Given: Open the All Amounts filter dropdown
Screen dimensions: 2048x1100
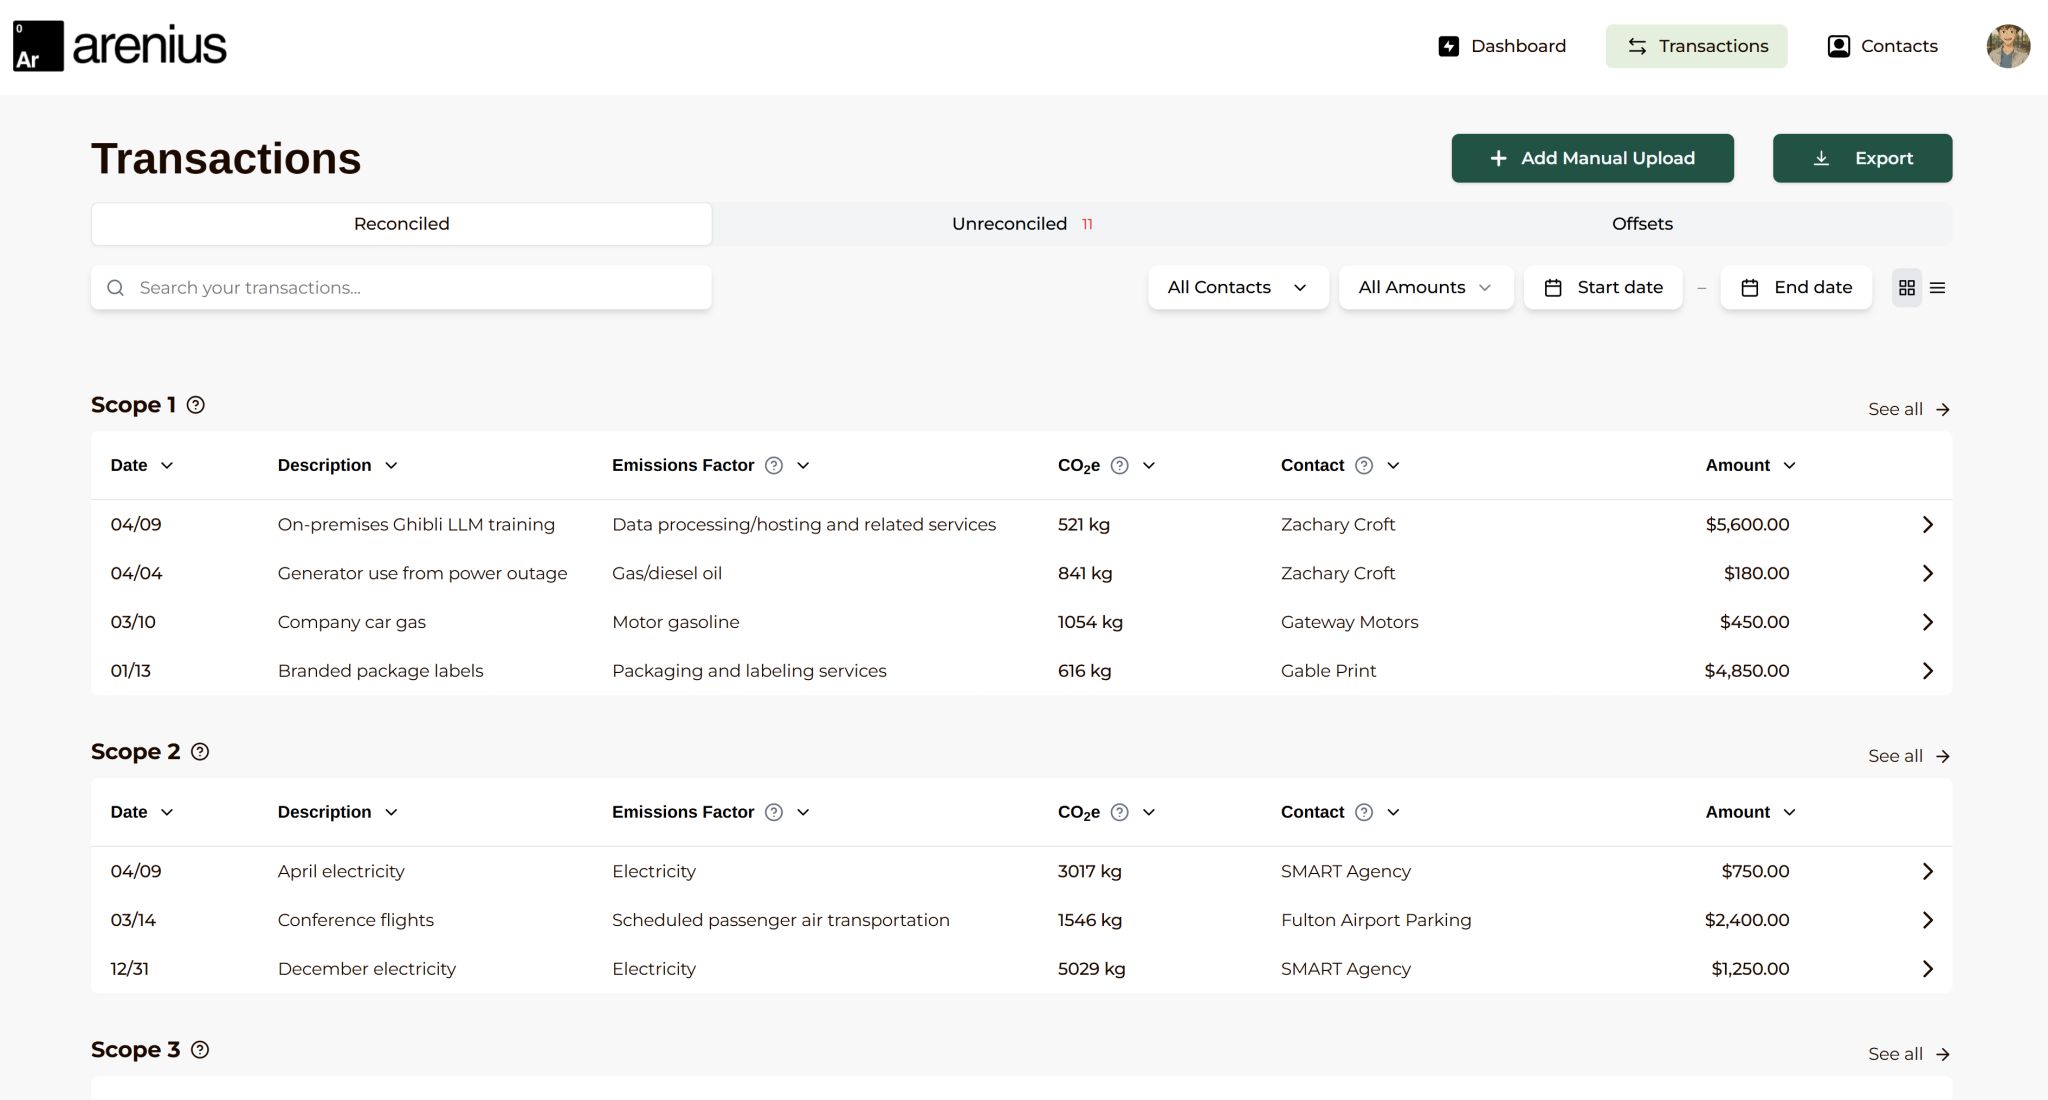Looking at the screenshot, I should click(x=1425, y=287).
